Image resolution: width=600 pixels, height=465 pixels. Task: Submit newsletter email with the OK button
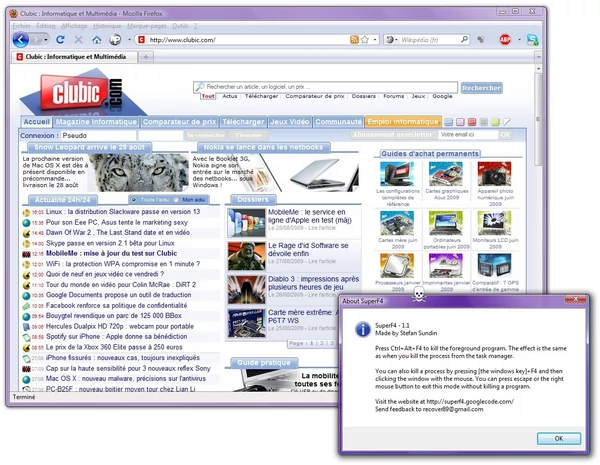505,135
